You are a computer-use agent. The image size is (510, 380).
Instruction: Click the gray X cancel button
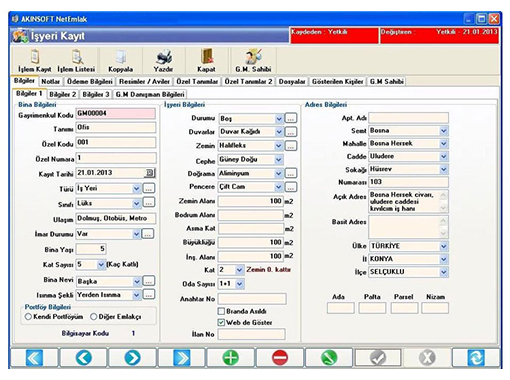427,358
